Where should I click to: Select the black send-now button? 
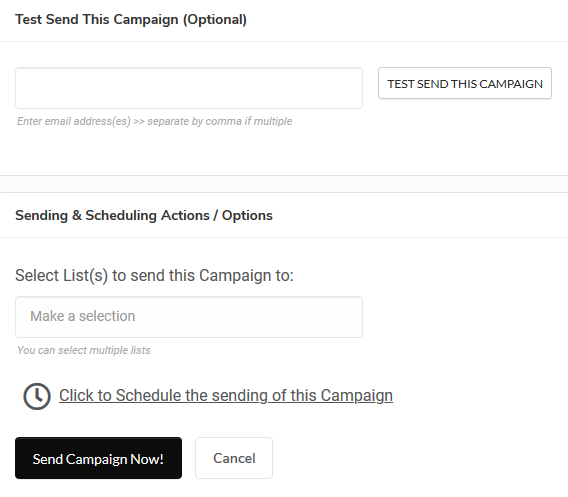tap(98, 458)
